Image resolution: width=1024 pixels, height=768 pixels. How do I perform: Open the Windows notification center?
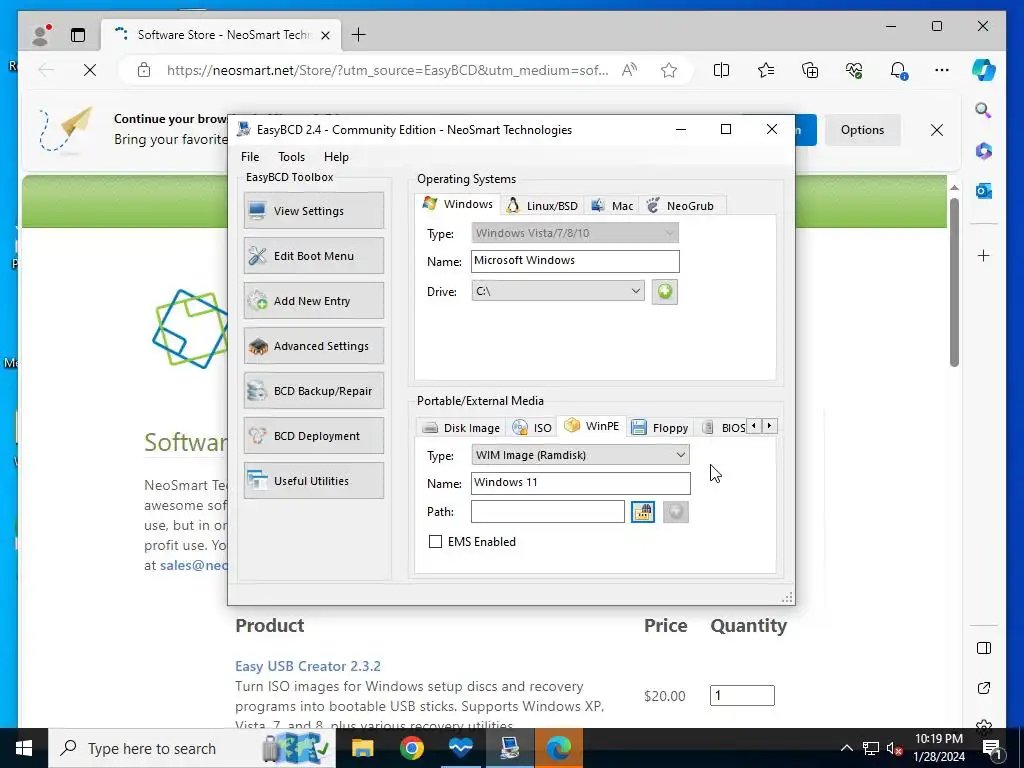pyautogui.click(x=993, y=749)
